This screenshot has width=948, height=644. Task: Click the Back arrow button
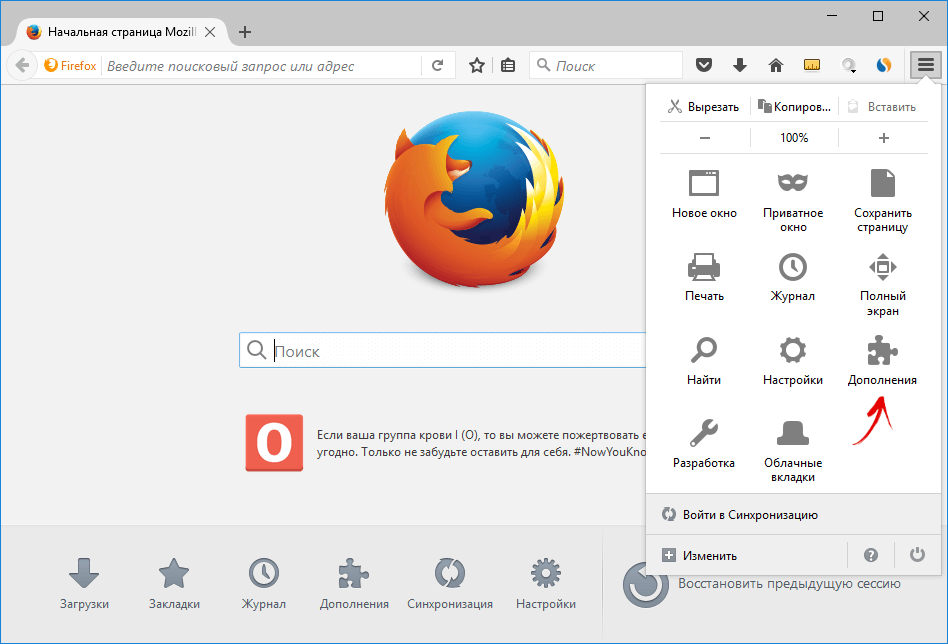point(22,65)
